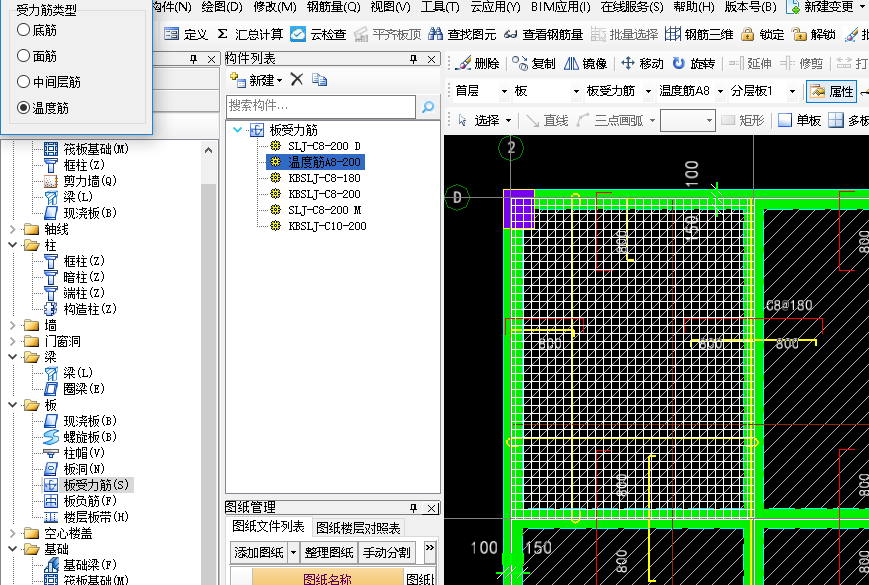Select the 直线 line drawing tool

click(547, 120)
